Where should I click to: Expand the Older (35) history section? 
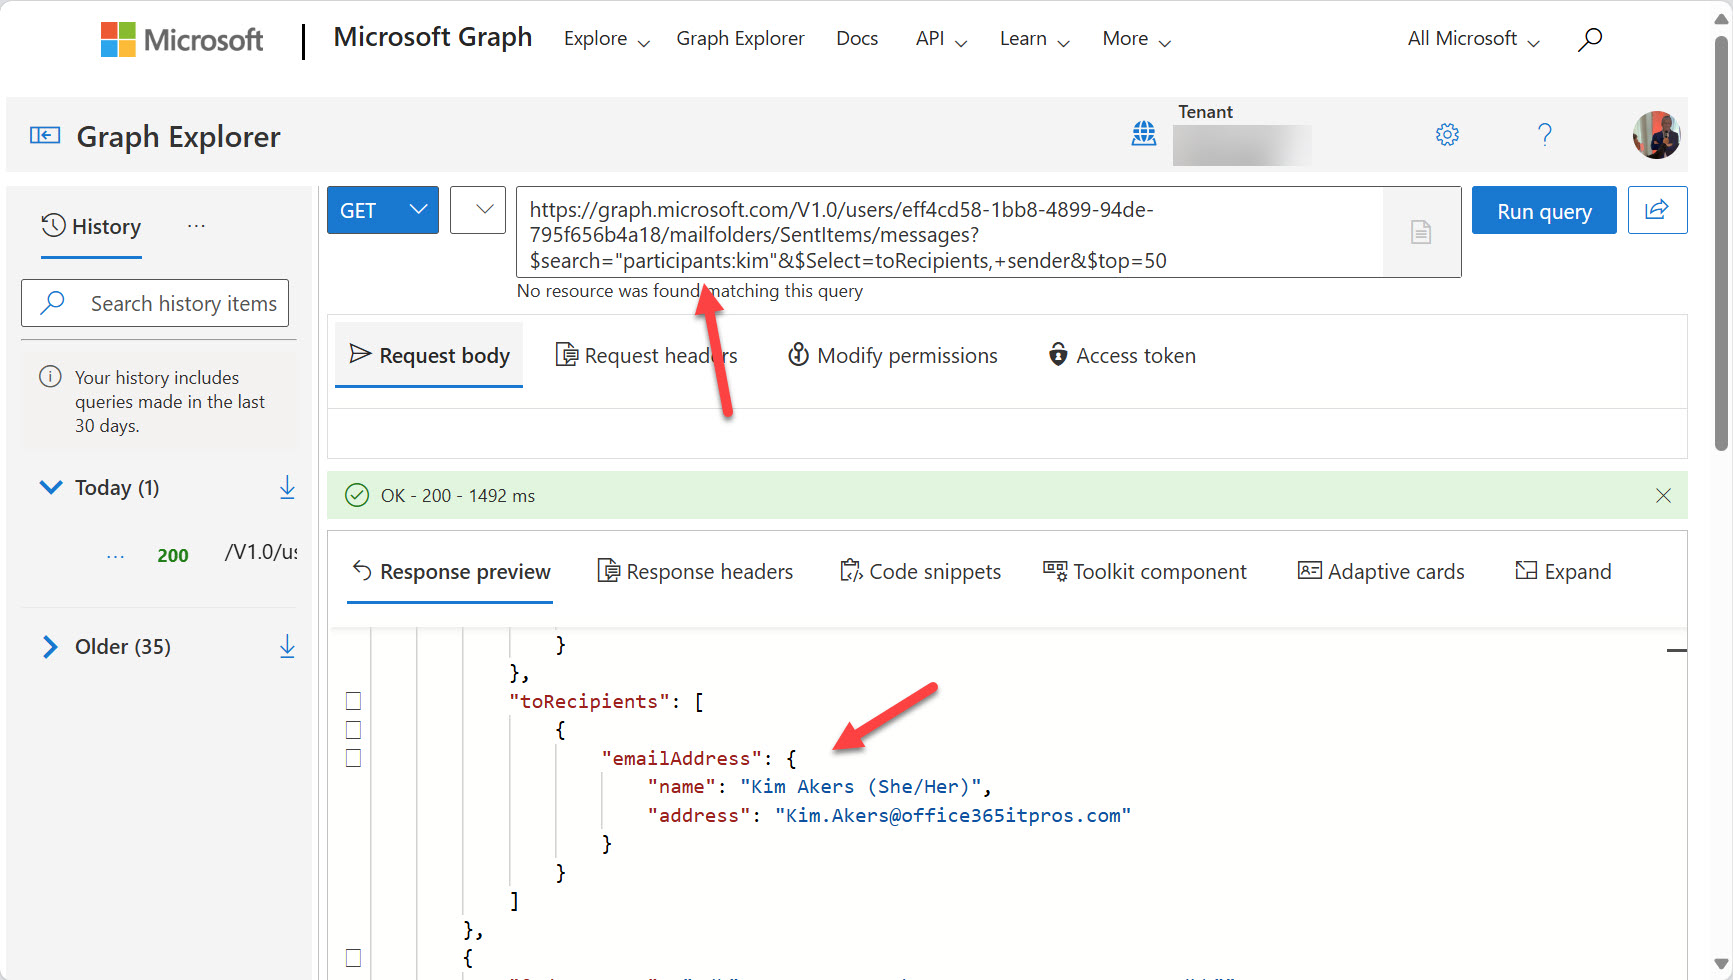[51, 646]
